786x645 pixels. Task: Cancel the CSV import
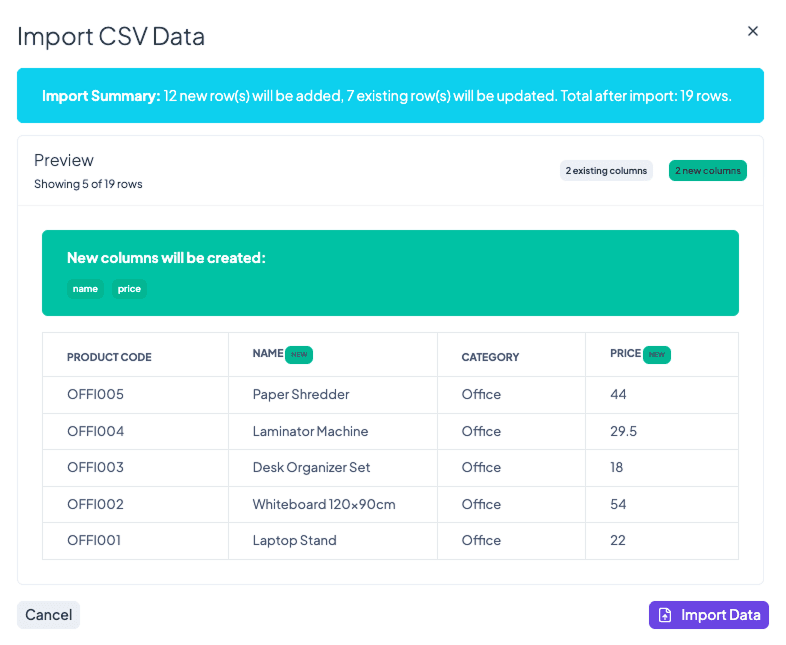click(x=48, y=615)
